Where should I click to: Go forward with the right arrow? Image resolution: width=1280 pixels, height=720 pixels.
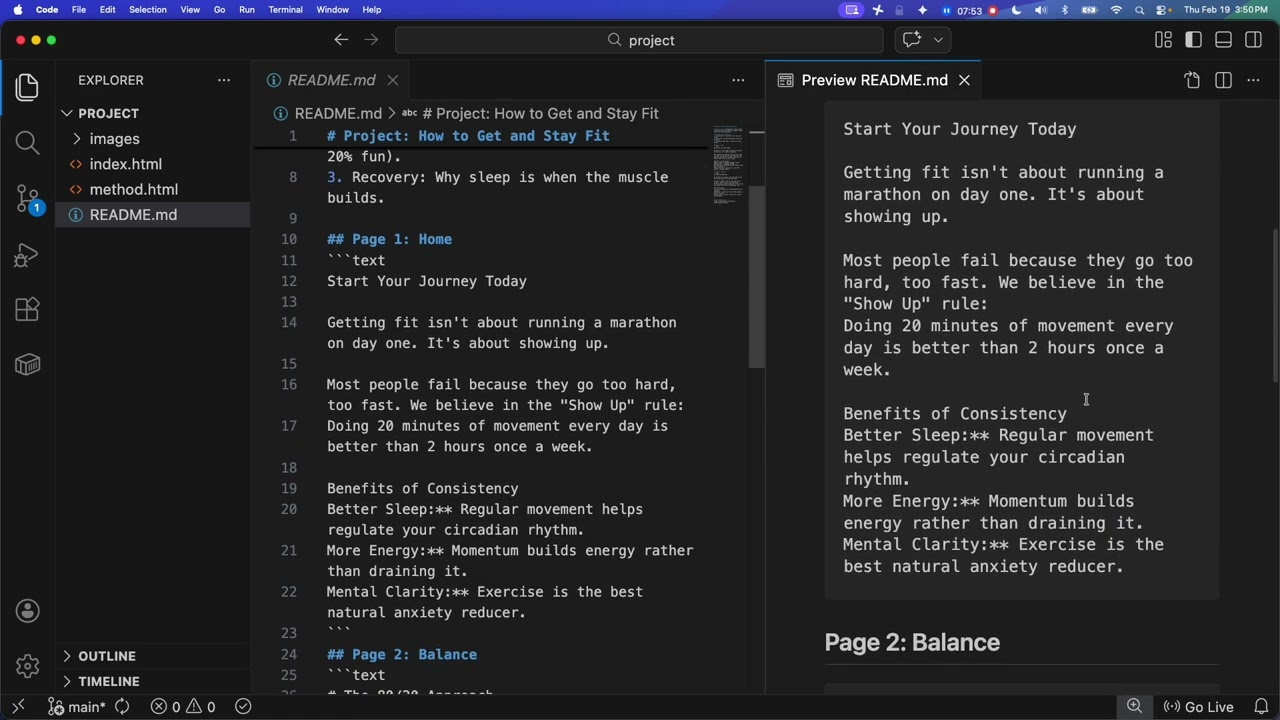coord(371,40)
